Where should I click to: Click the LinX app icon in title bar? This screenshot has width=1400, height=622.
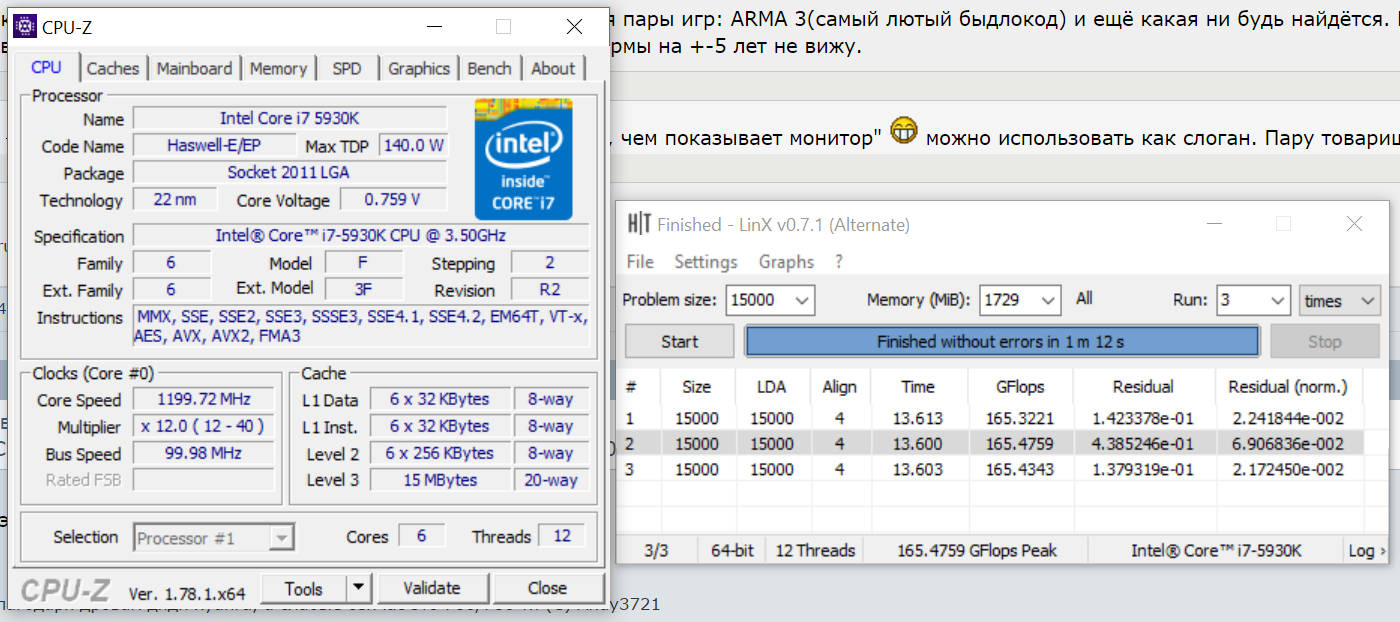click(639, 225)
